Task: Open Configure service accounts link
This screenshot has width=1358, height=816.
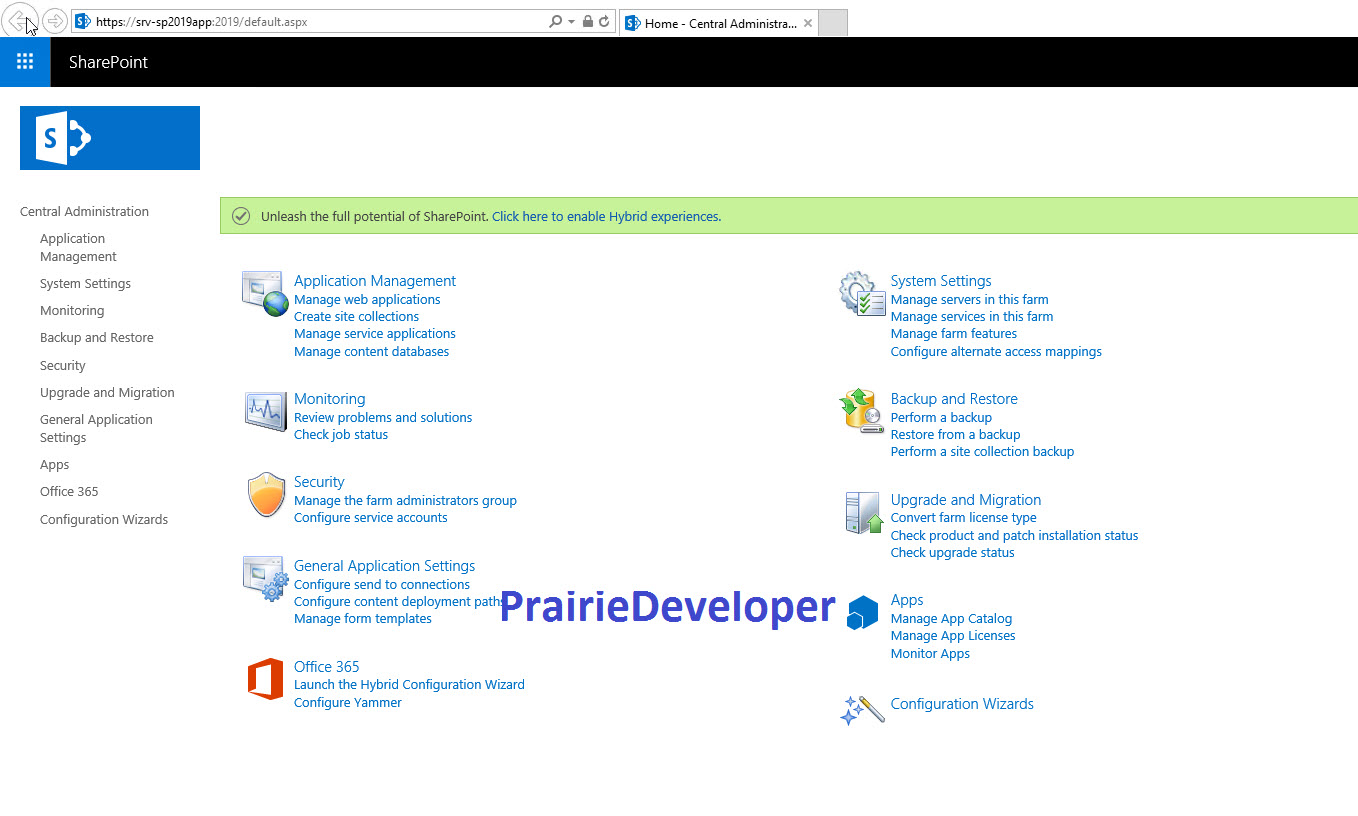Action: click(371, 518)
